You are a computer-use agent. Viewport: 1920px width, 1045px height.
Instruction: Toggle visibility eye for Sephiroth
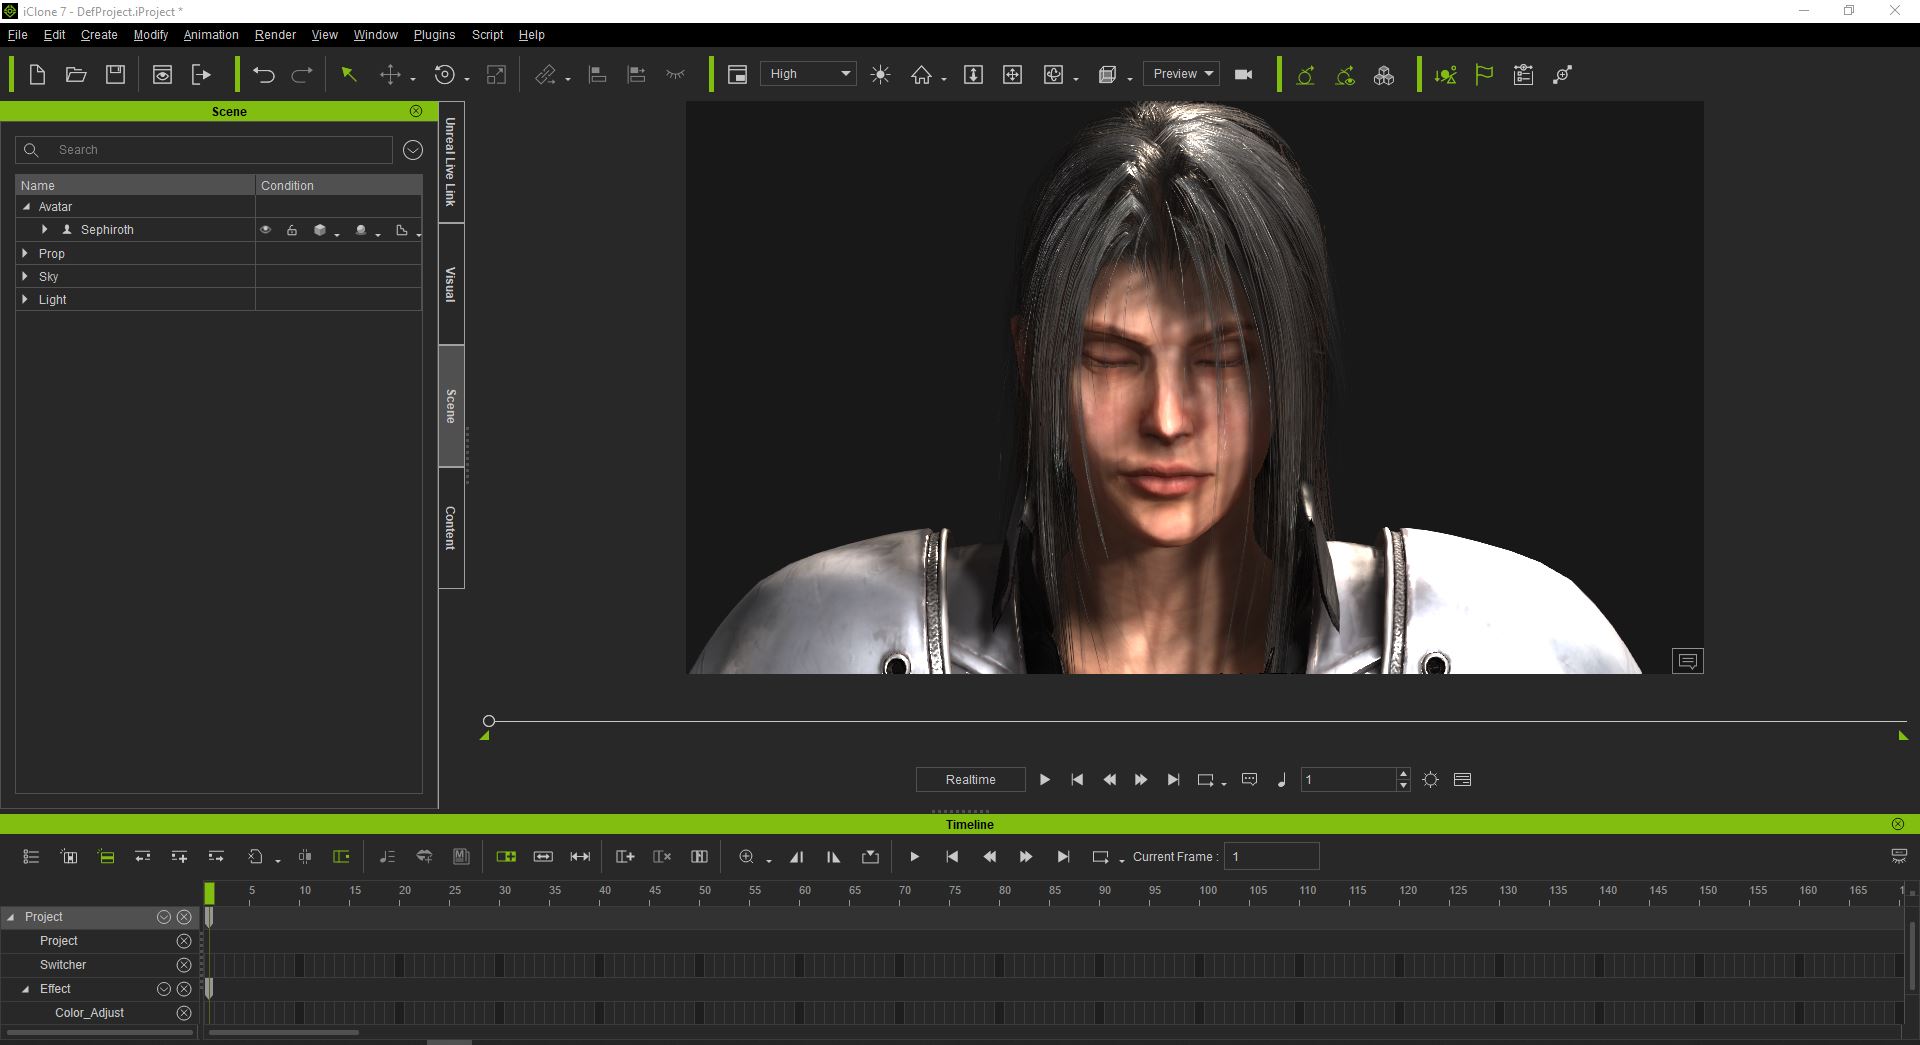tap(266, 230)
